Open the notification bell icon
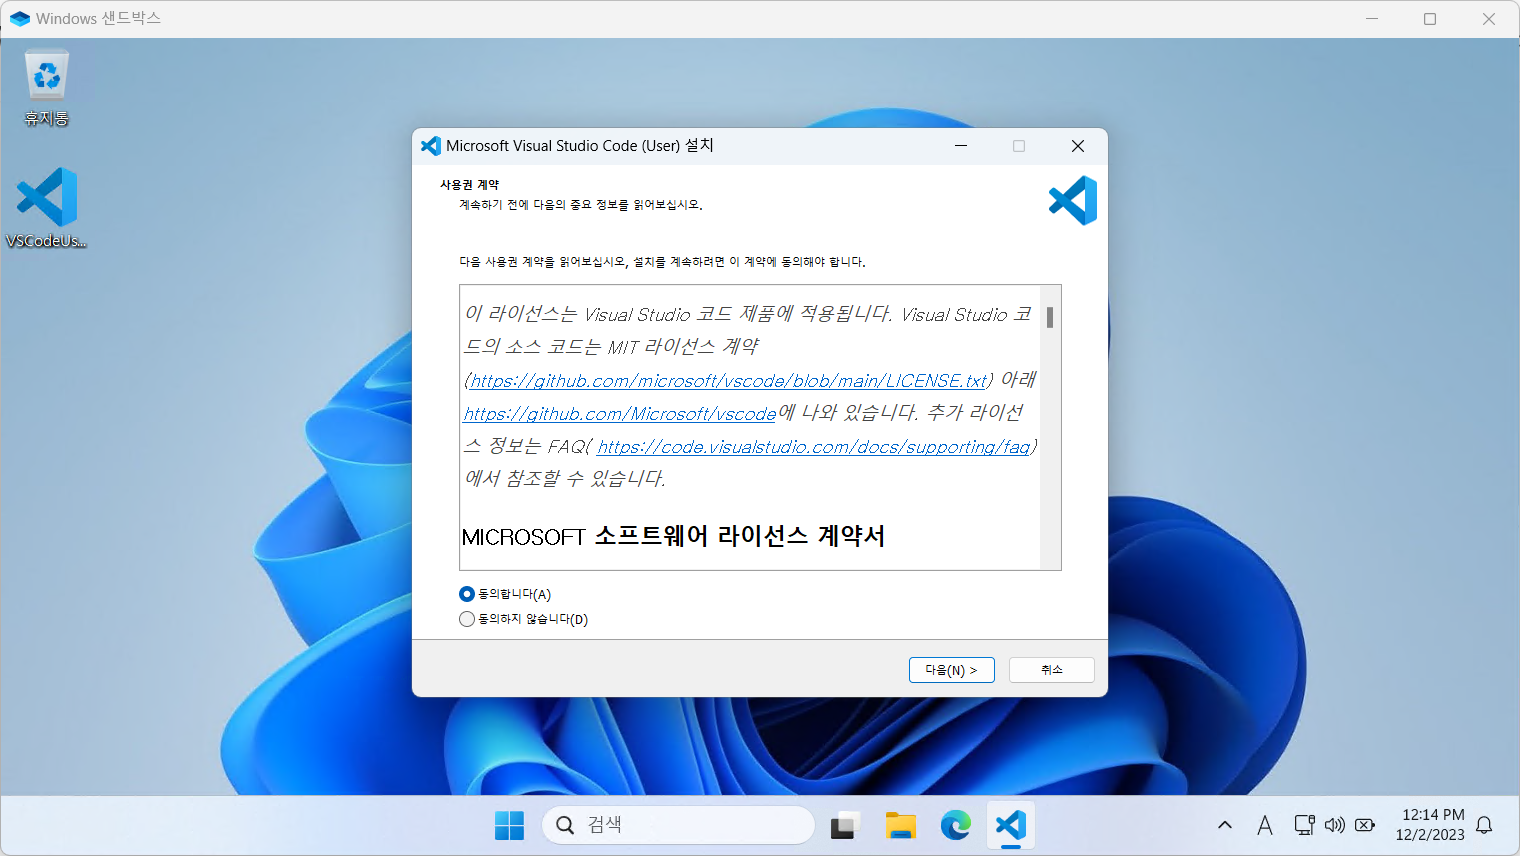 [x=1484, y=825]
